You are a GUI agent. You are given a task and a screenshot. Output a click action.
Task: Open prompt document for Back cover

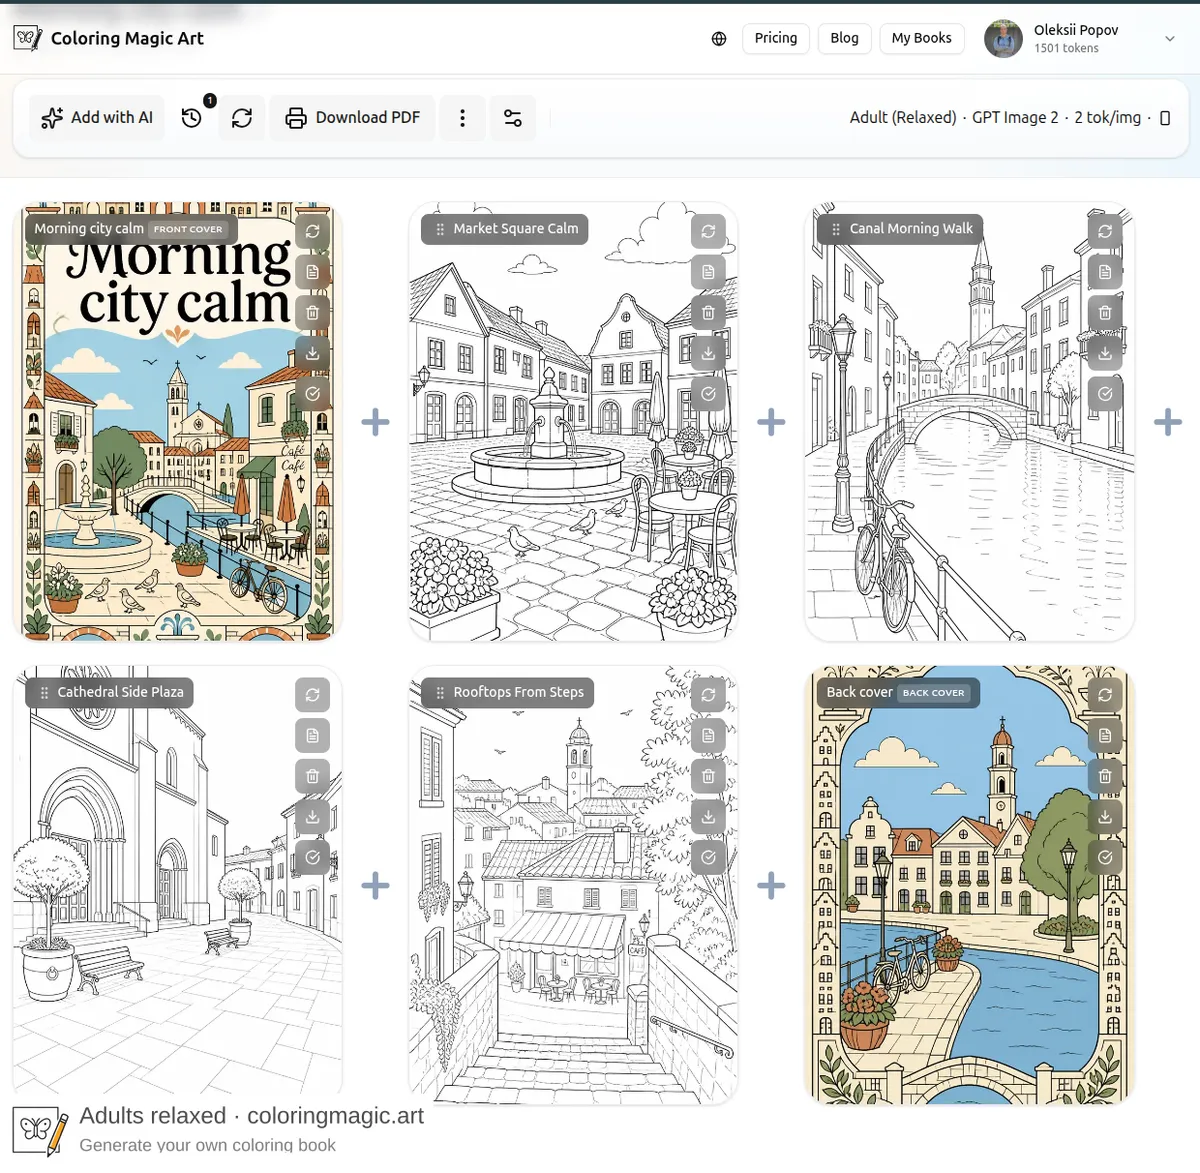(1105, 736)
